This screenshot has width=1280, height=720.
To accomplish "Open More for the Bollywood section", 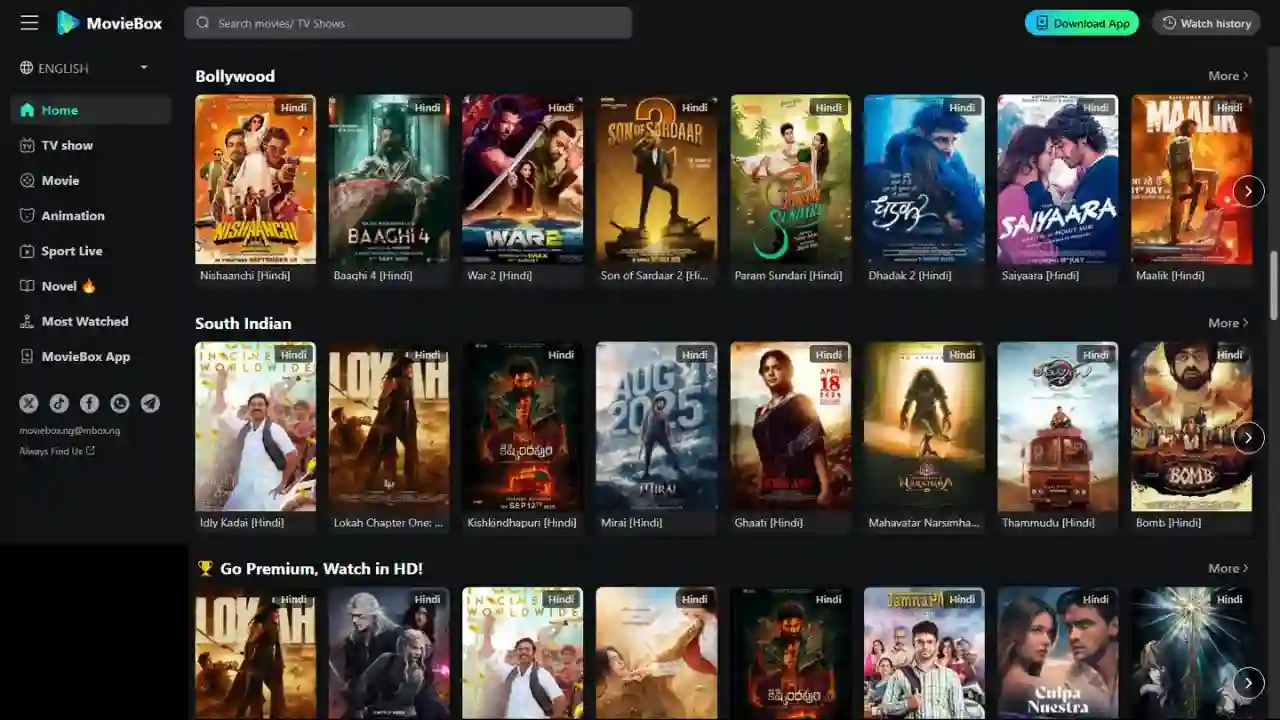I will pyautogui.click(x=1228, y=75).
